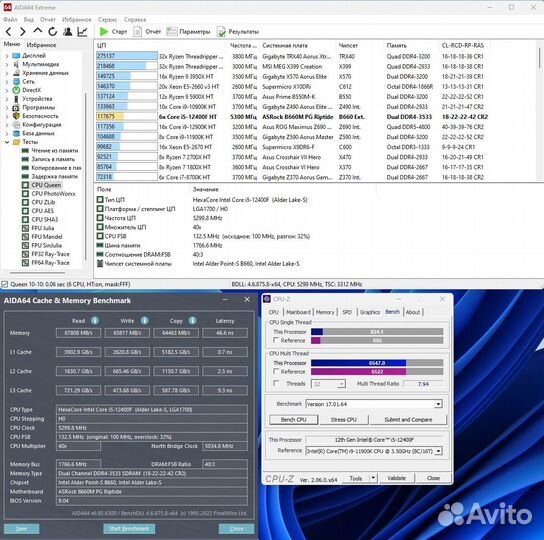Open the Справка menu

coord(135,20)
